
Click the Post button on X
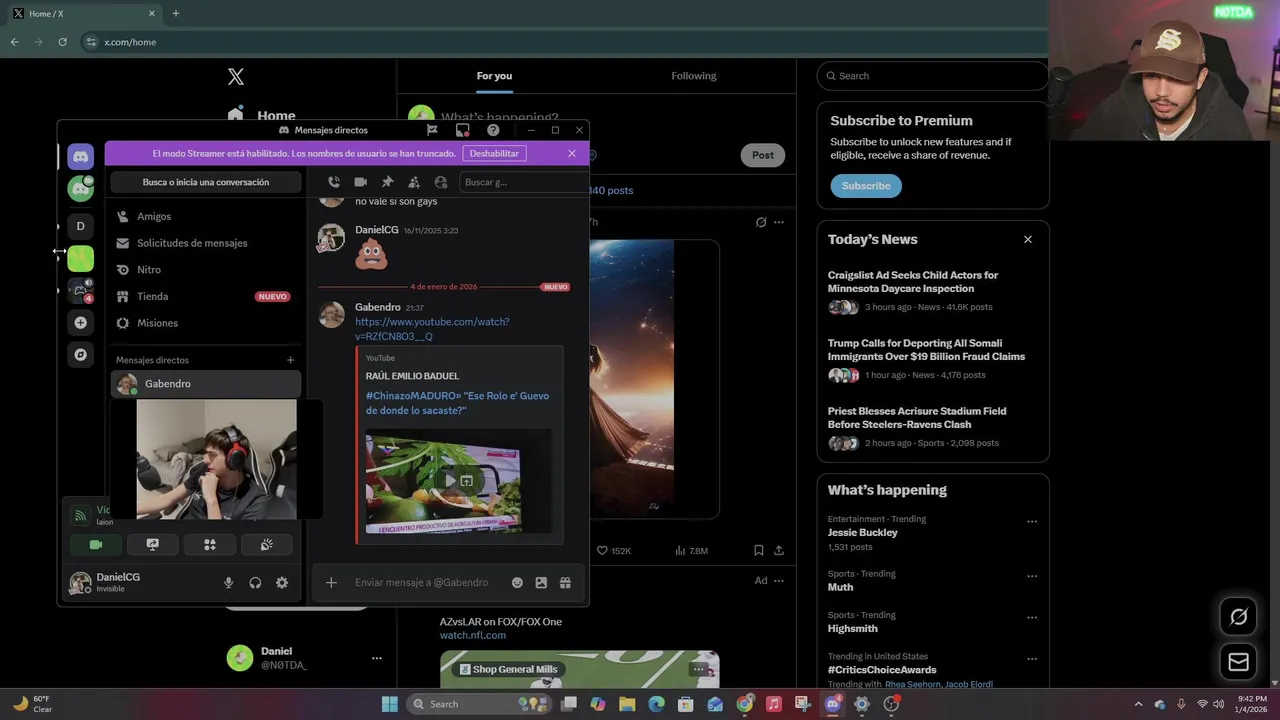pyautogui.click(x=763, y=155)
